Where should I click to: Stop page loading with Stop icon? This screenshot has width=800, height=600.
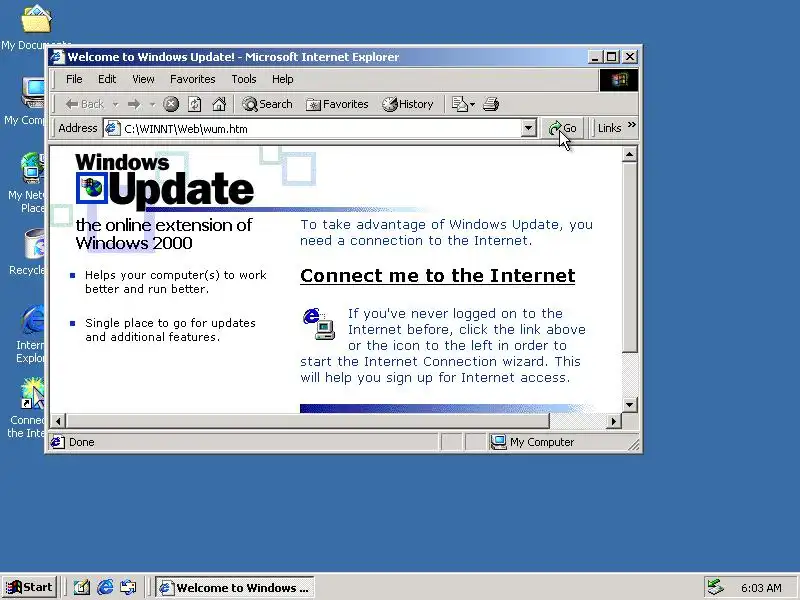pos(171,104)
